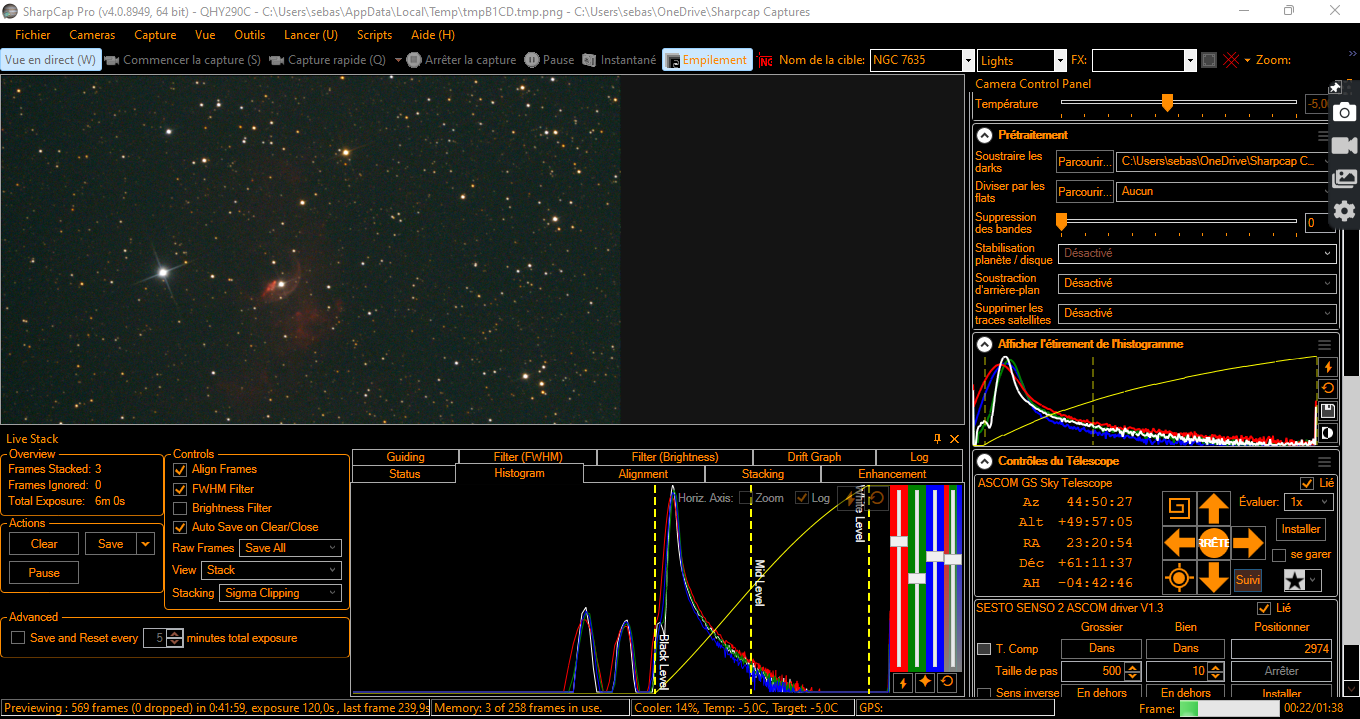Open video camera mode in the side toolbar
The image size is (1360, 719).
click(1345, 145)
